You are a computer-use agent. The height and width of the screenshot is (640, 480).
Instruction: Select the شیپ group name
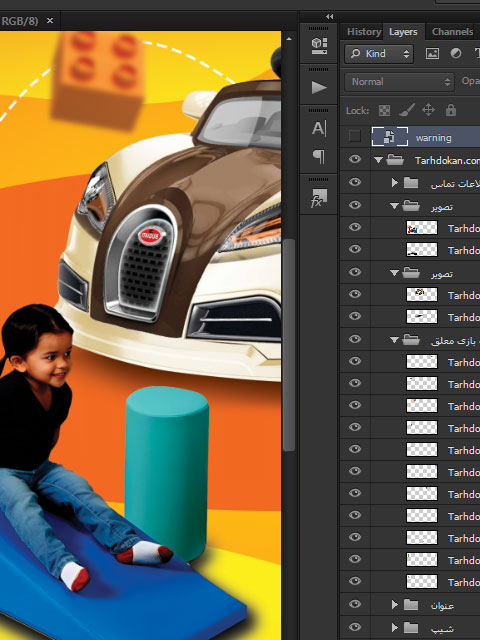[x=442, y=629]
